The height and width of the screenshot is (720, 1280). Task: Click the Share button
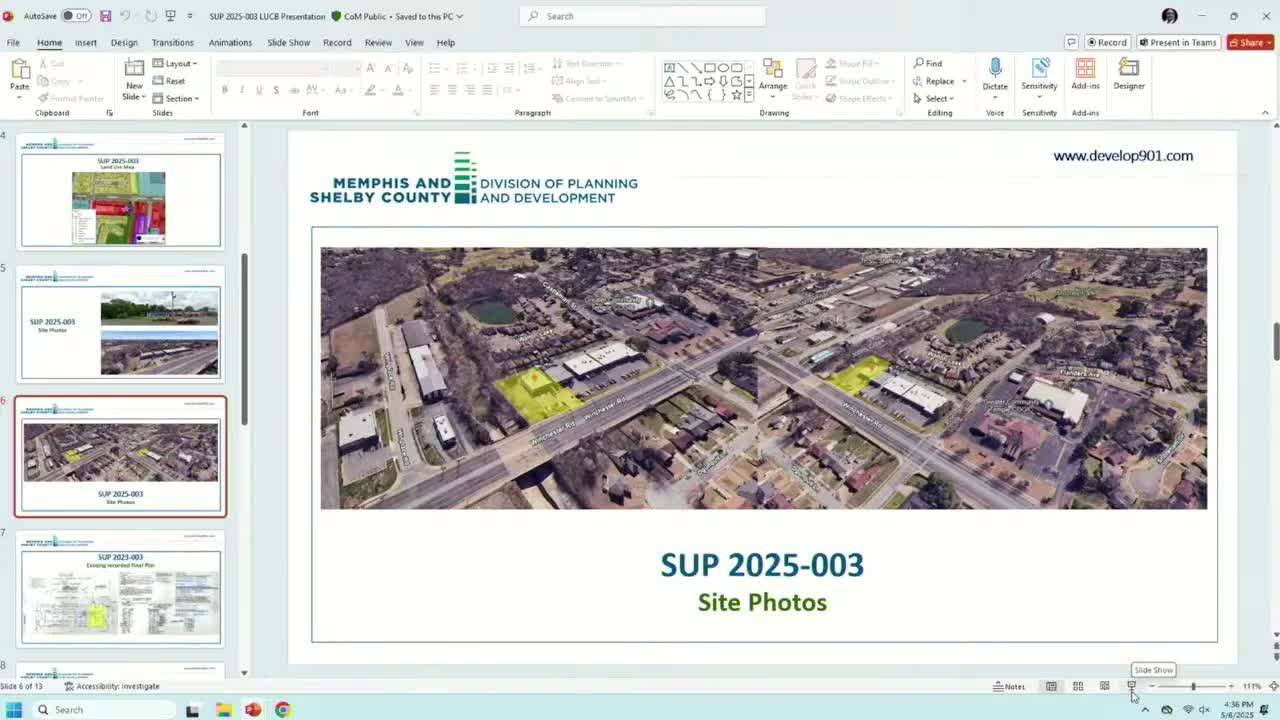[1249, 42]
